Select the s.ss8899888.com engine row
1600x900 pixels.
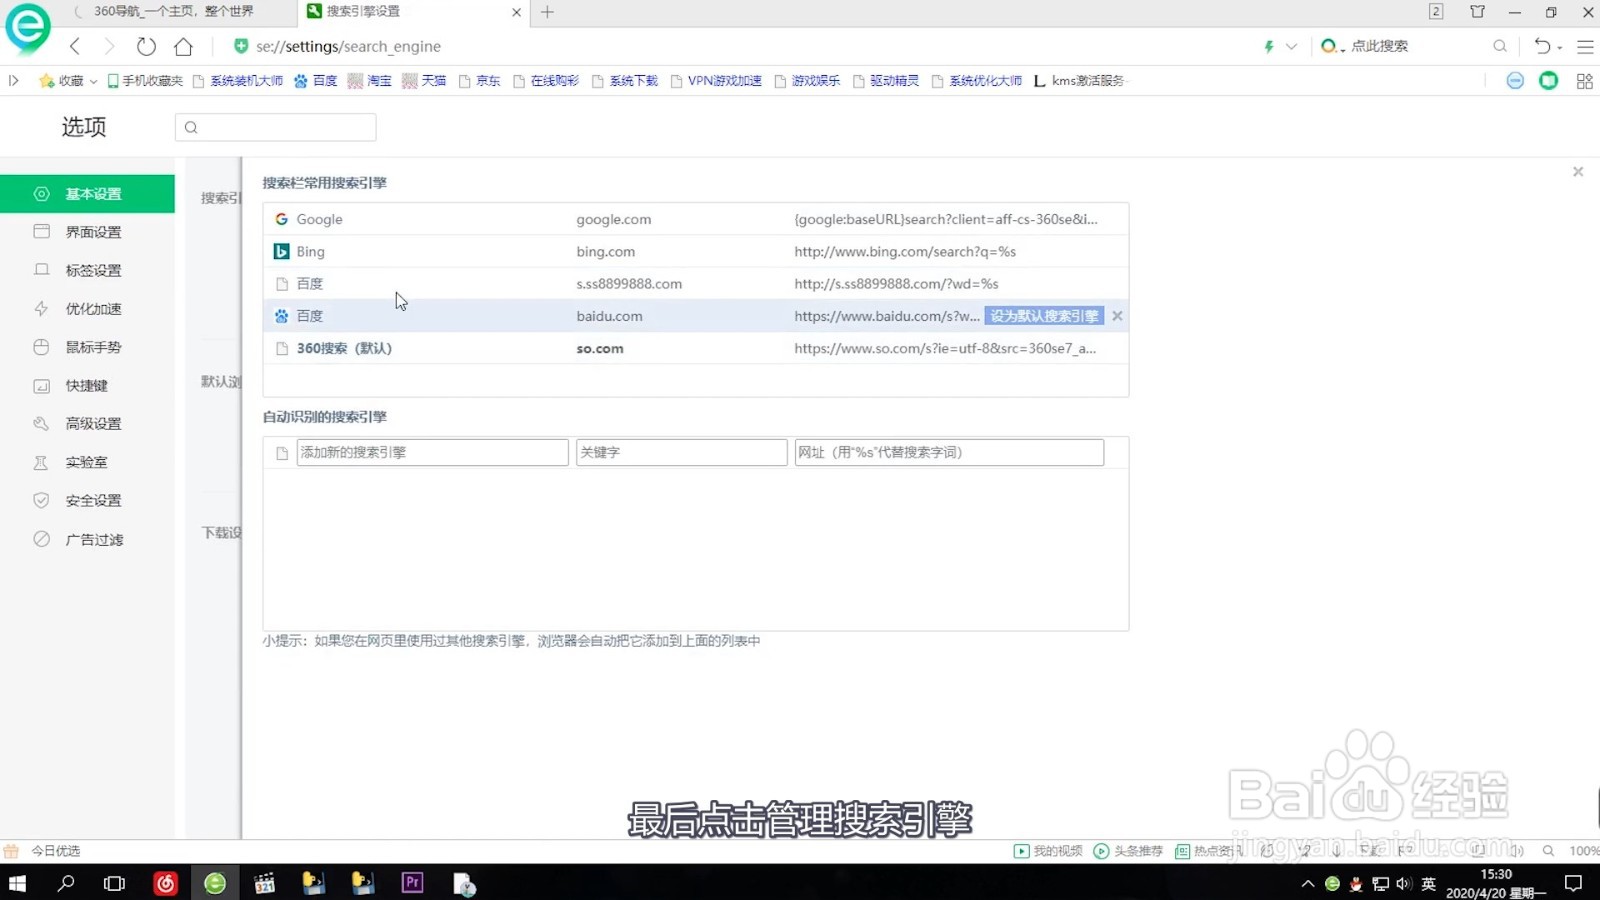(696, 284)
